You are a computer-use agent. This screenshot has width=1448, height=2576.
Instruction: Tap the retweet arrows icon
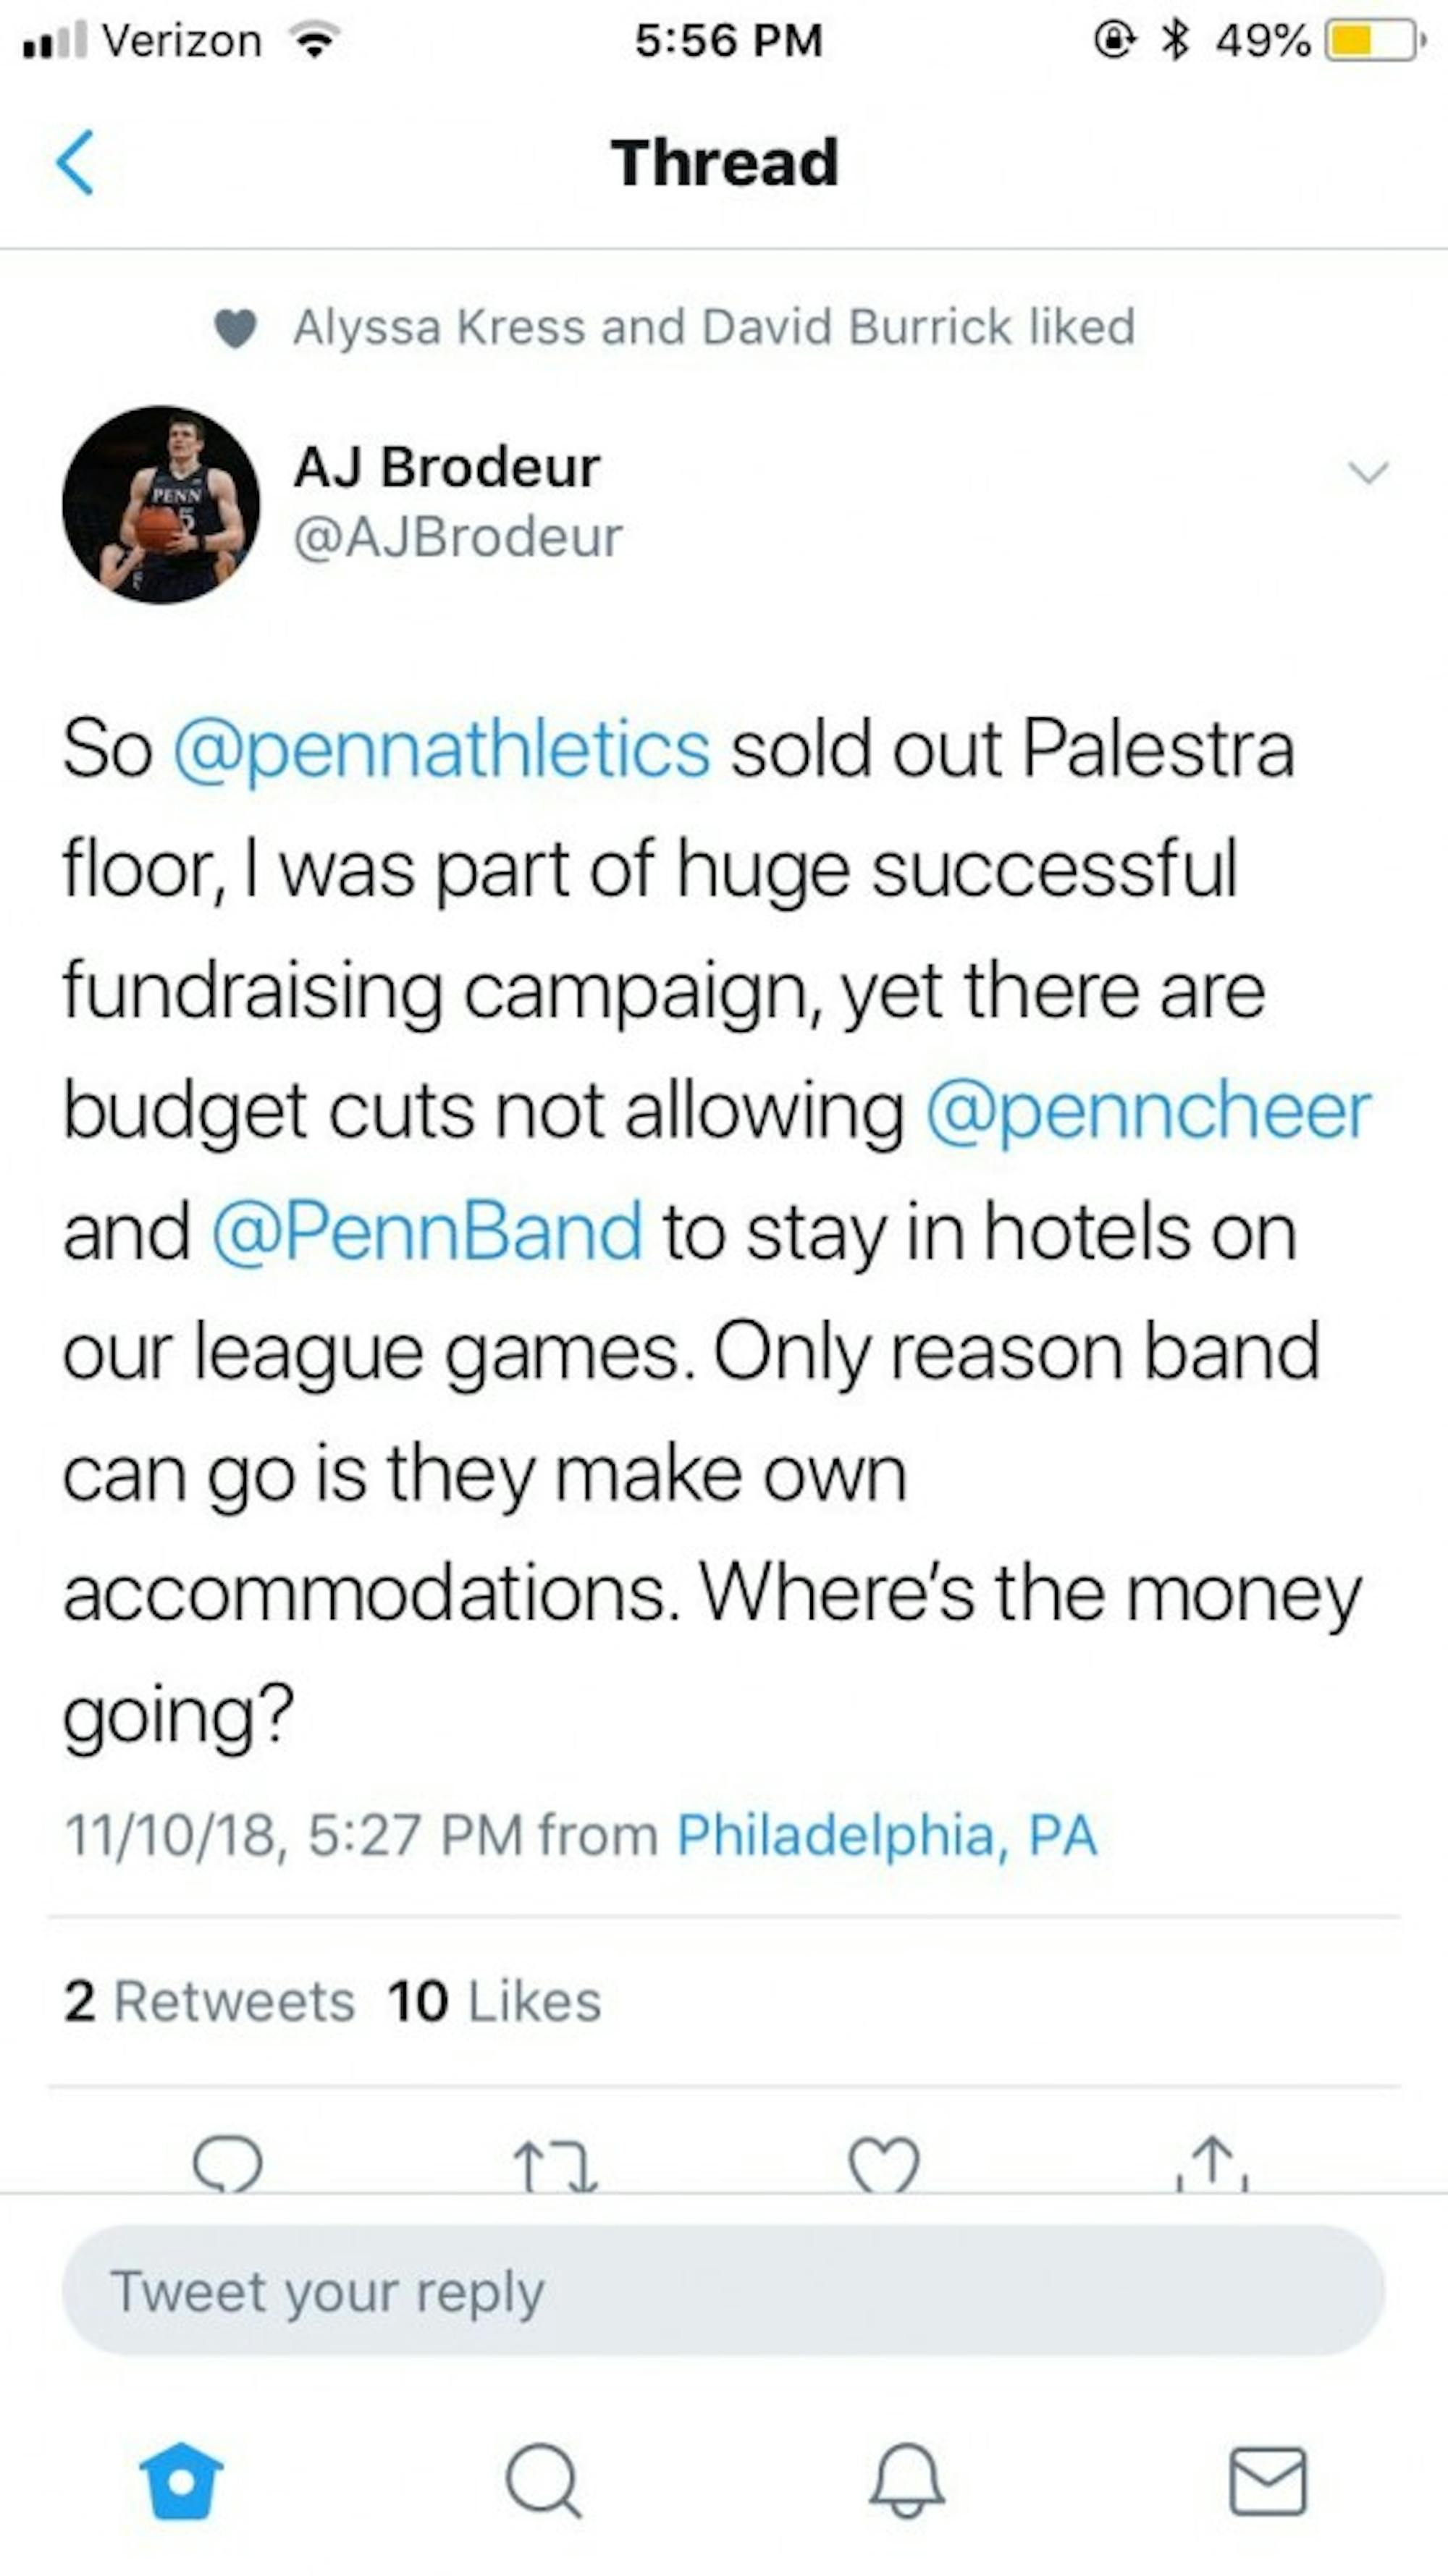coord(555,2165)
